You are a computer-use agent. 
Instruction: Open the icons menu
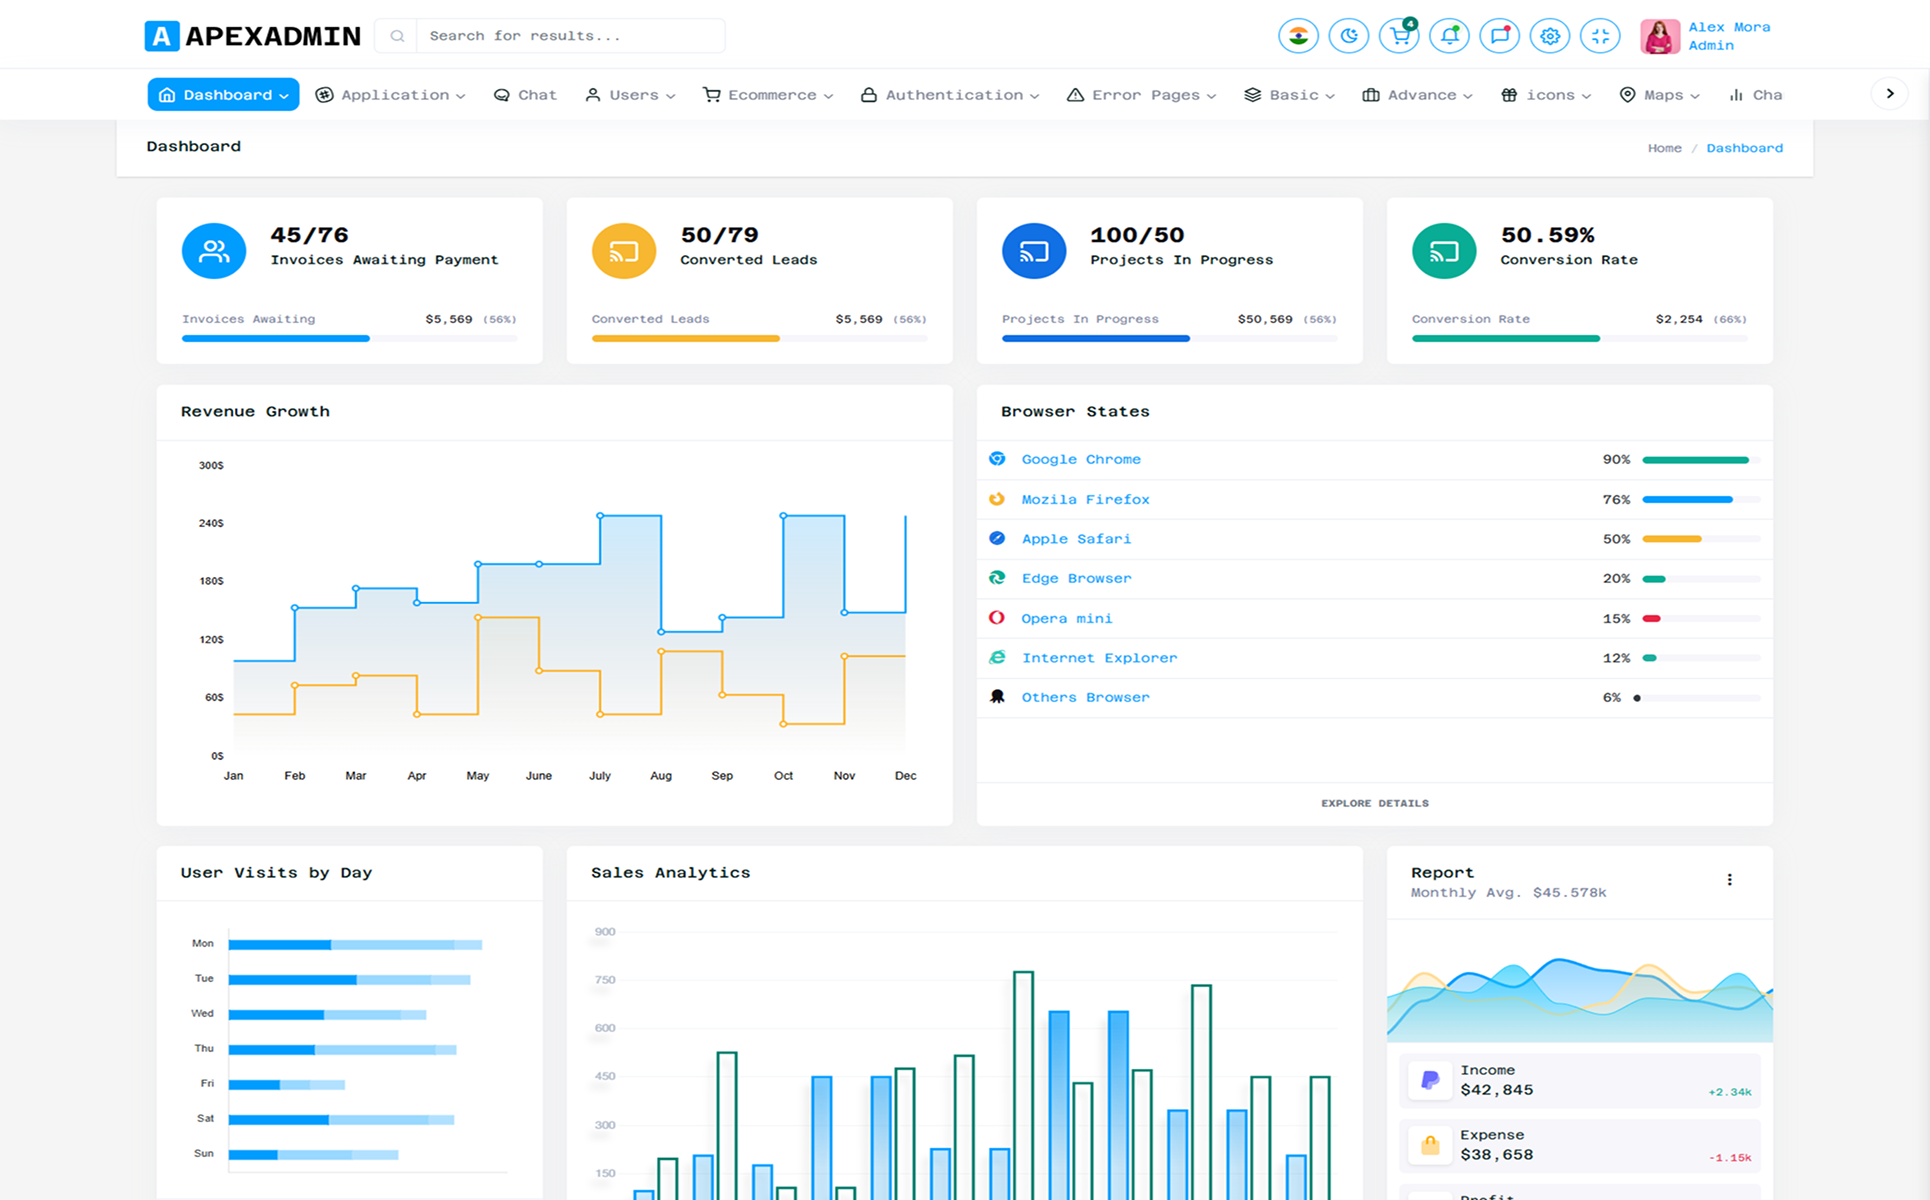pos(1546,95)
